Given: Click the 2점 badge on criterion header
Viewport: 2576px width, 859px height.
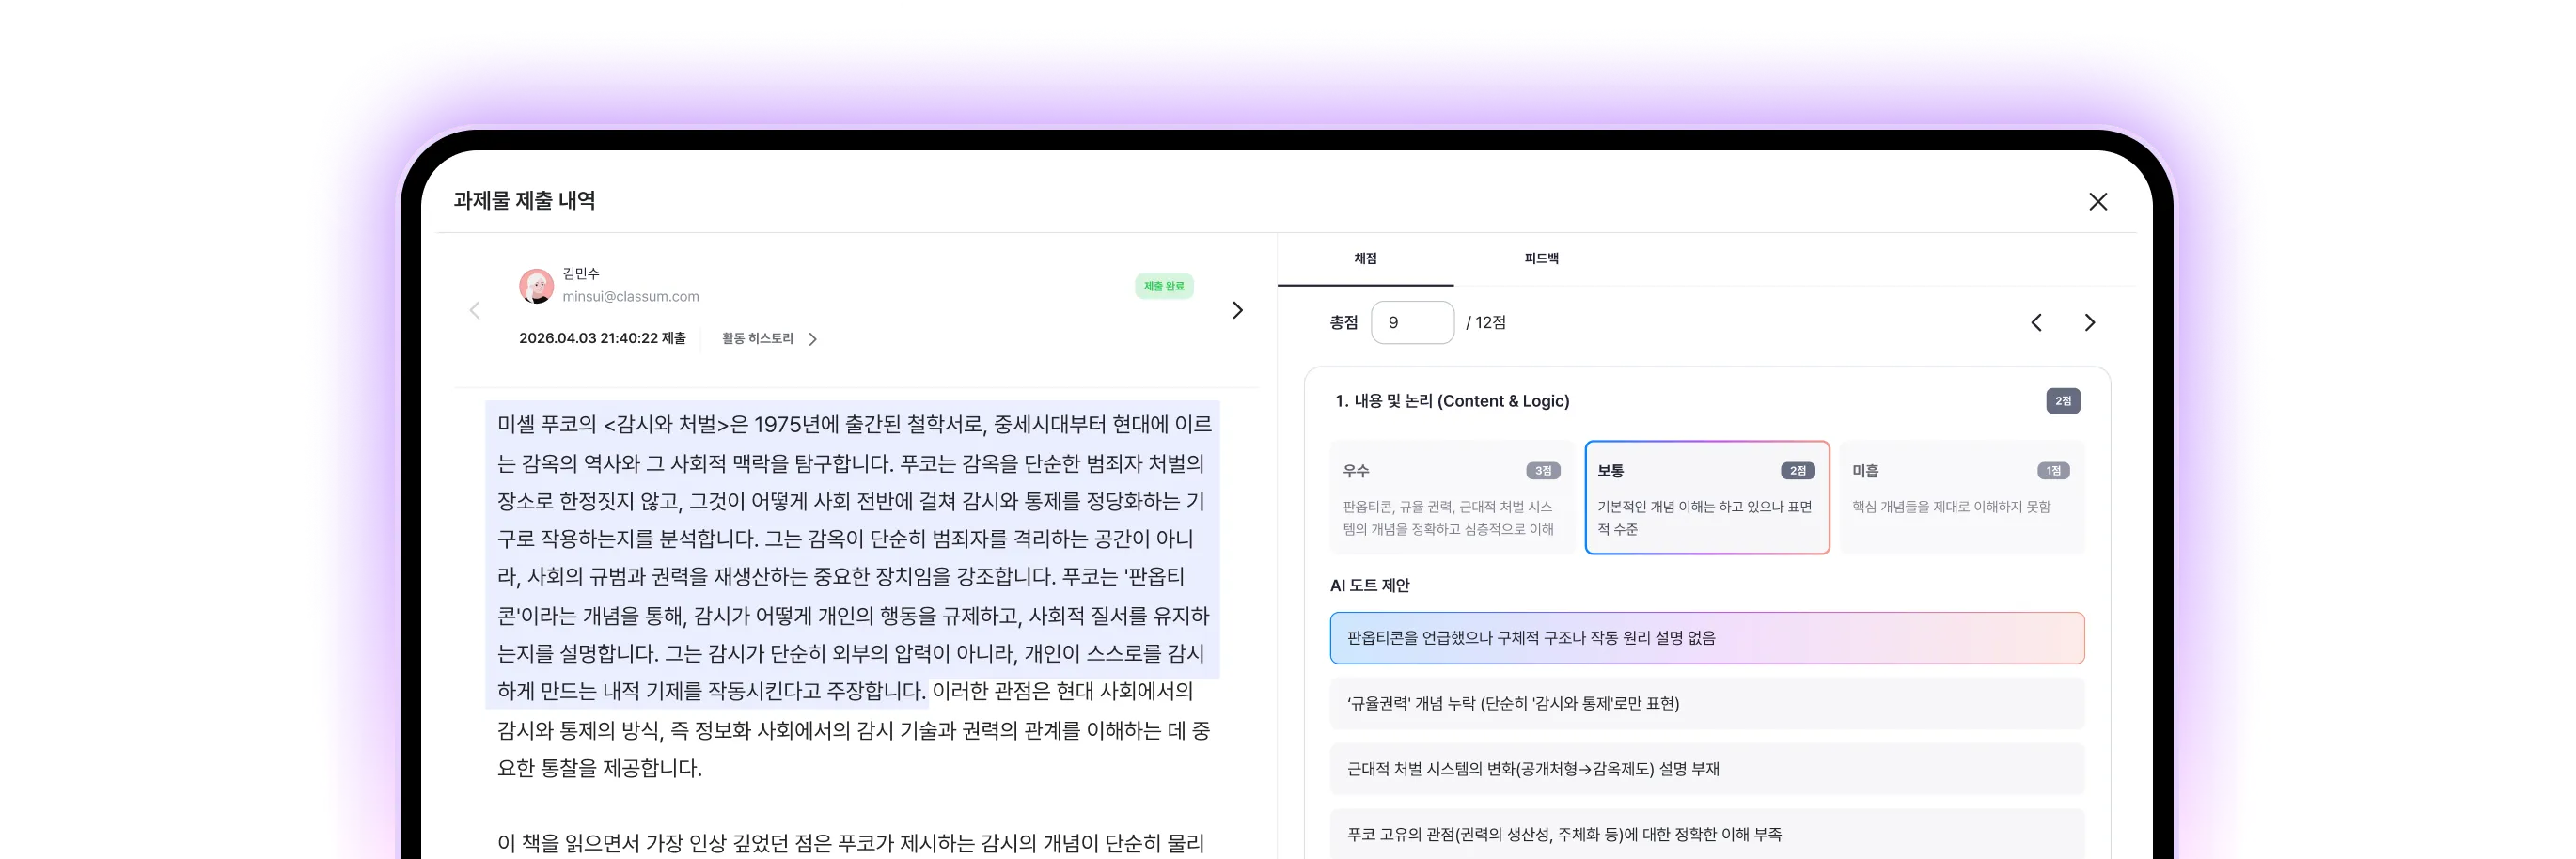Looking at the screenshot, I should tap(2063, 401).
